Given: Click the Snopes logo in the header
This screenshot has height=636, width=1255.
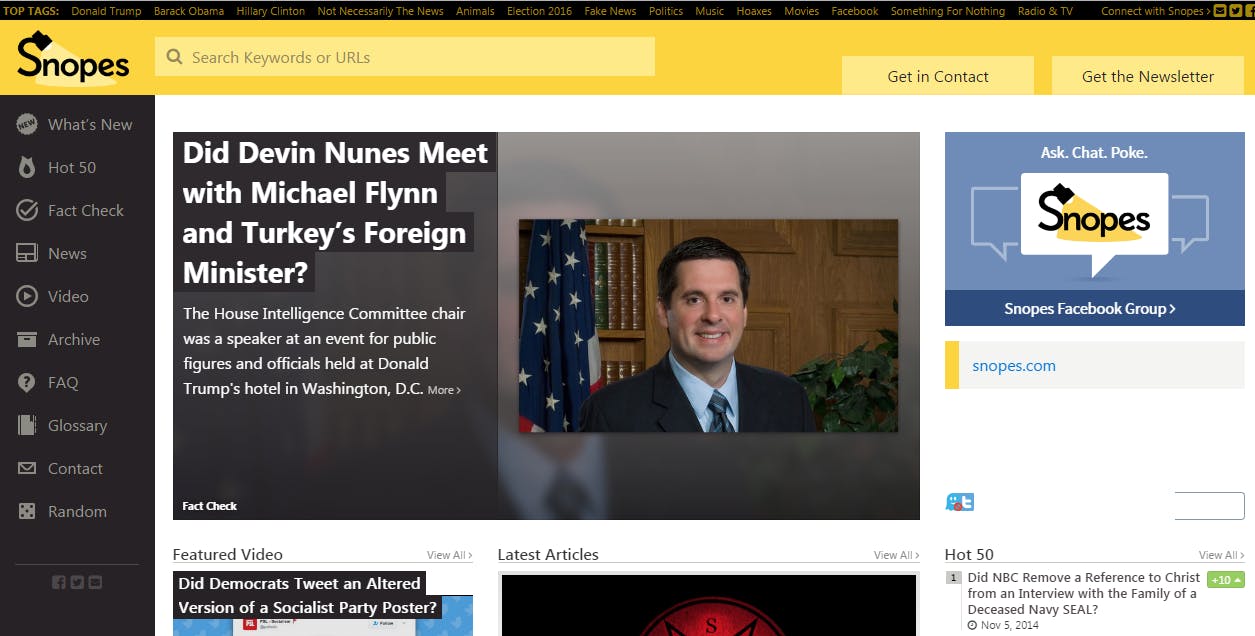Looking at the screenshot, I should tap(73, 58).
